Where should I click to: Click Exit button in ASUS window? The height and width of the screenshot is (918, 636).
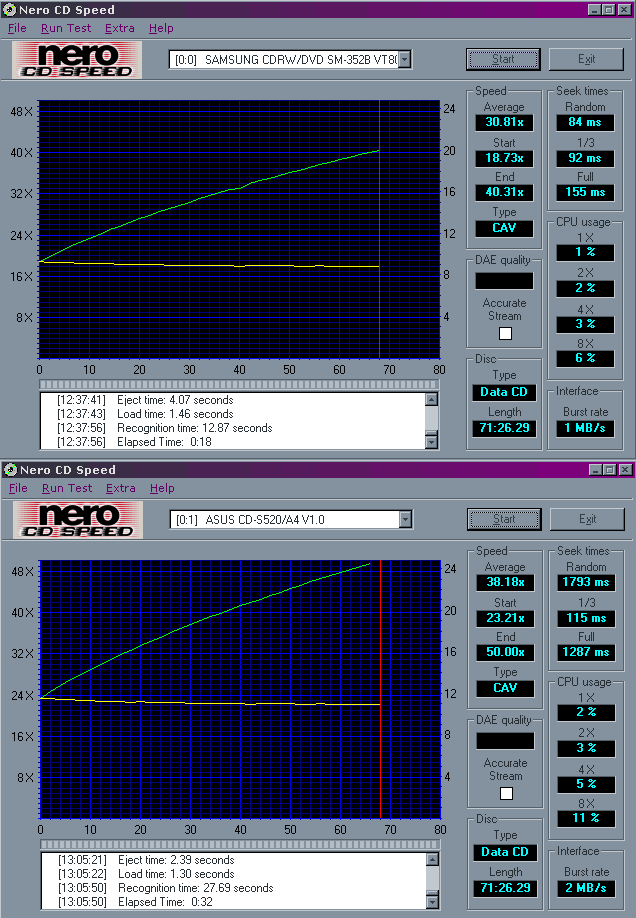pos(587,519)
